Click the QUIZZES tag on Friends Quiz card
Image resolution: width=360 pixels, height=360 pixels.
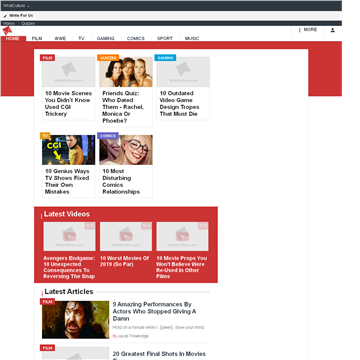(x=108, y=58)
